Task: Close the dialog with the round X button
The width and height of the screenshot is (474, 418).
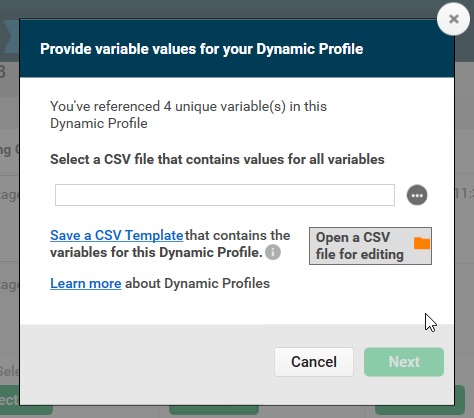Action: coord(453,19)
